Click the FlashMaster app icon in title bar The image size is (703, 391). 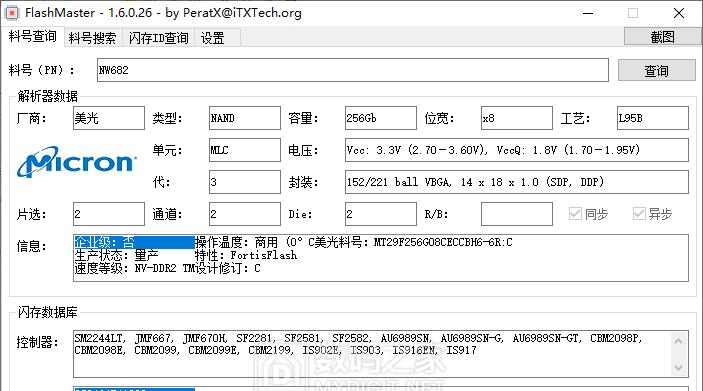click(x=12, y=13)
